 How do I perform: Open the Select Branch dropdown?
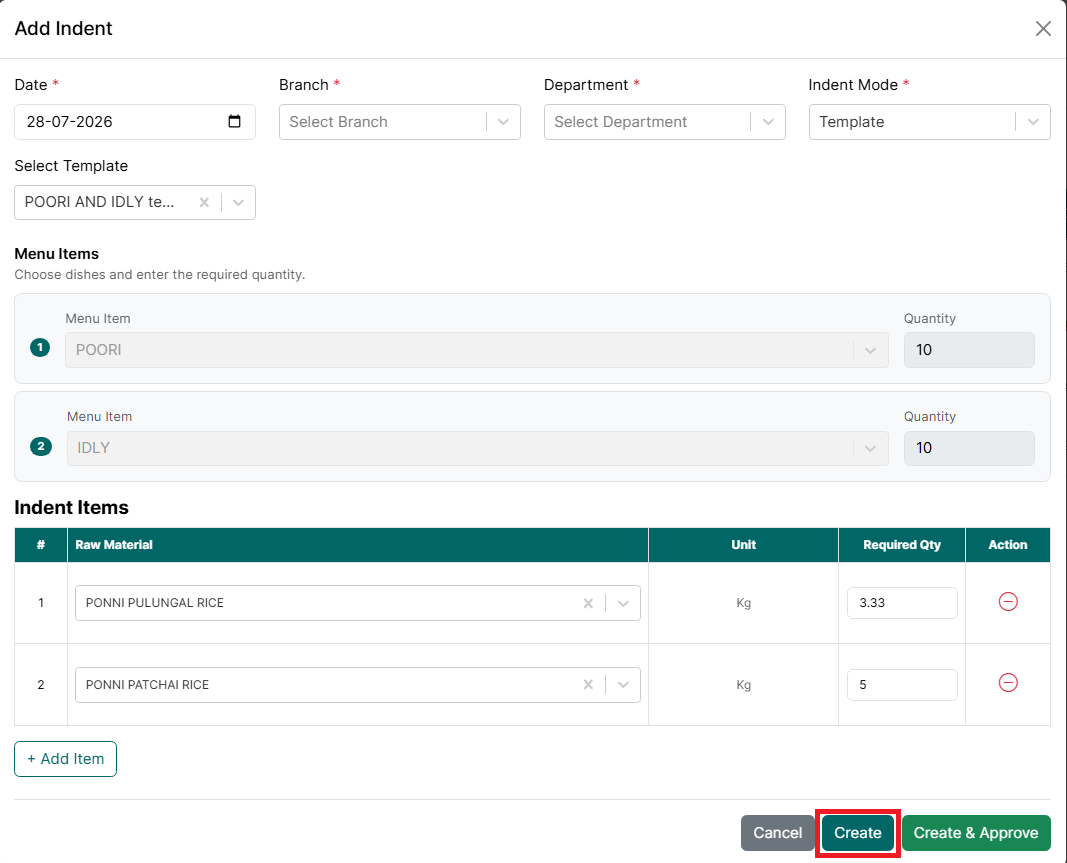[399, 122]
